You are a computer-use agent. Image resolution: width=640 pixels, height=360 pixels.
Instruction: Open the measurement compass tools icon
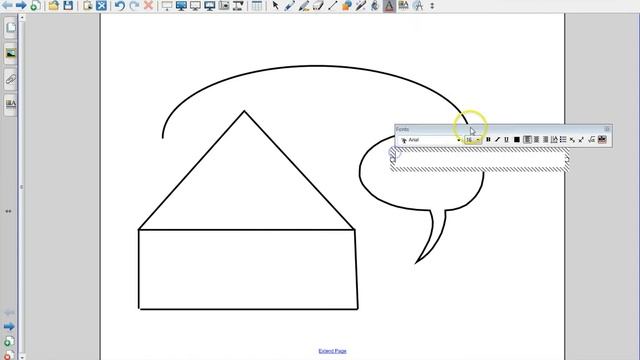pos(418,5)
